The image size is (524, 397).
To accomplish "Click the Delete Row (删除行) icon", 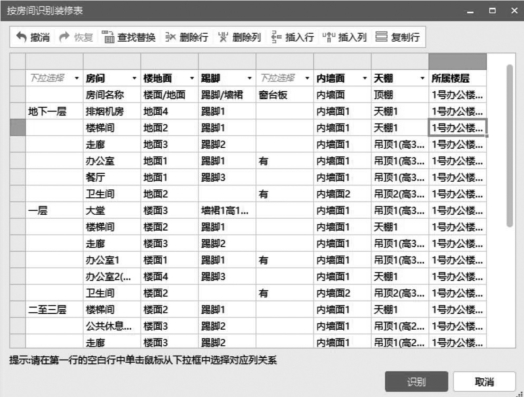I will pos(170,37).
